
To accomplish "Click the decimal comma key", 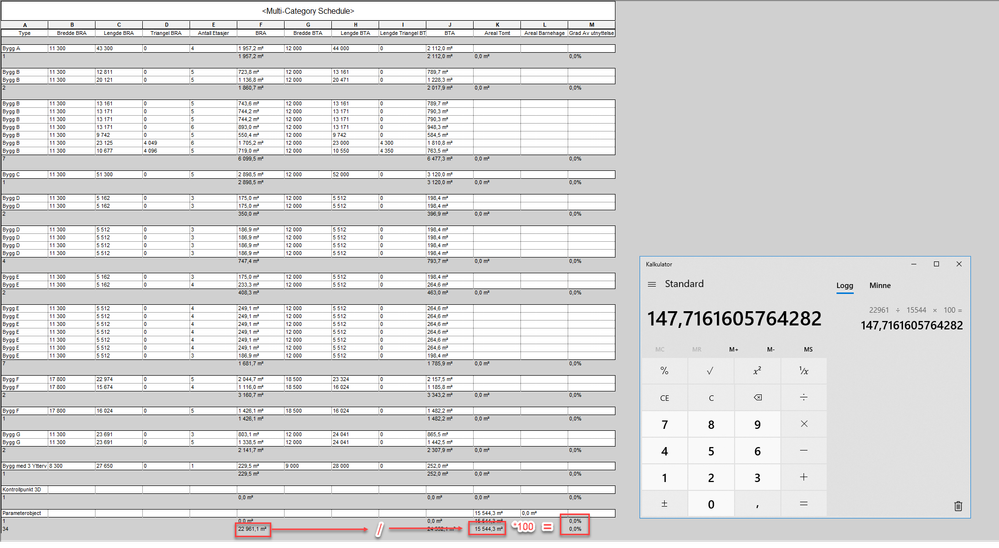I will click(x=757, y=503).
